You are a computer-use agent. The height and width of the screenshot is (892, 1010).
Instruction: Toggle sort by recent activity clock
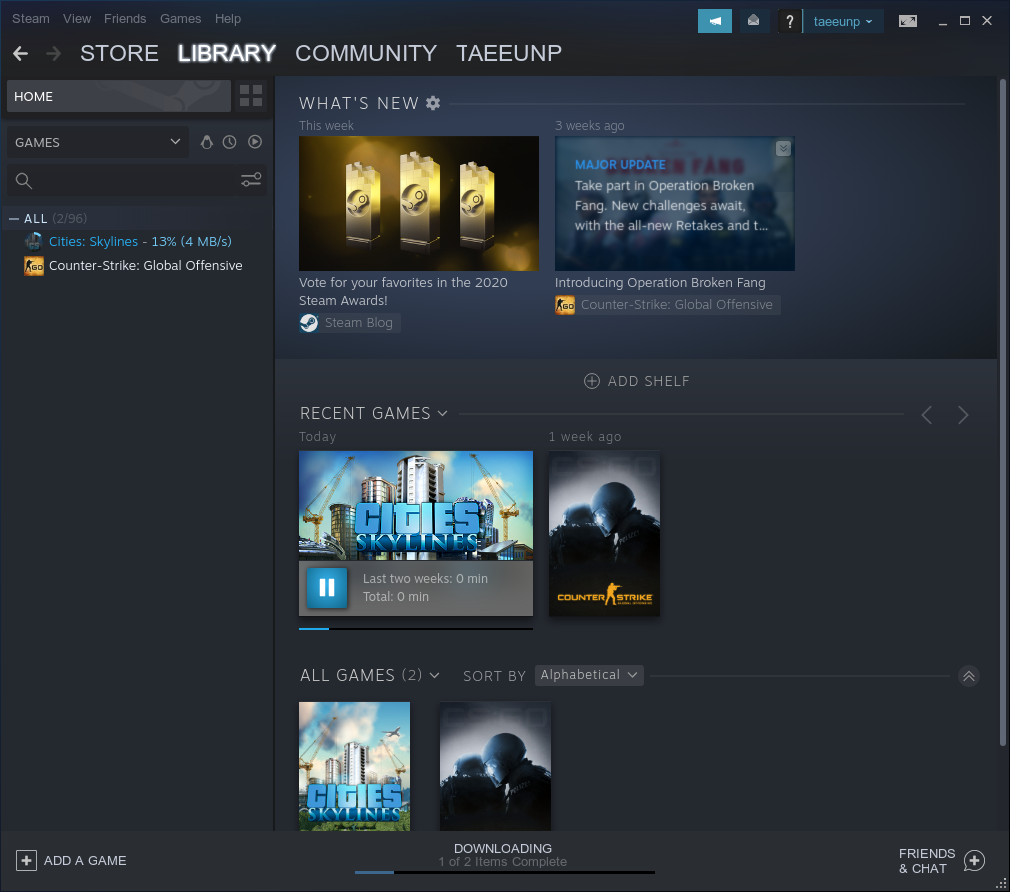click(x=230, y=142)
